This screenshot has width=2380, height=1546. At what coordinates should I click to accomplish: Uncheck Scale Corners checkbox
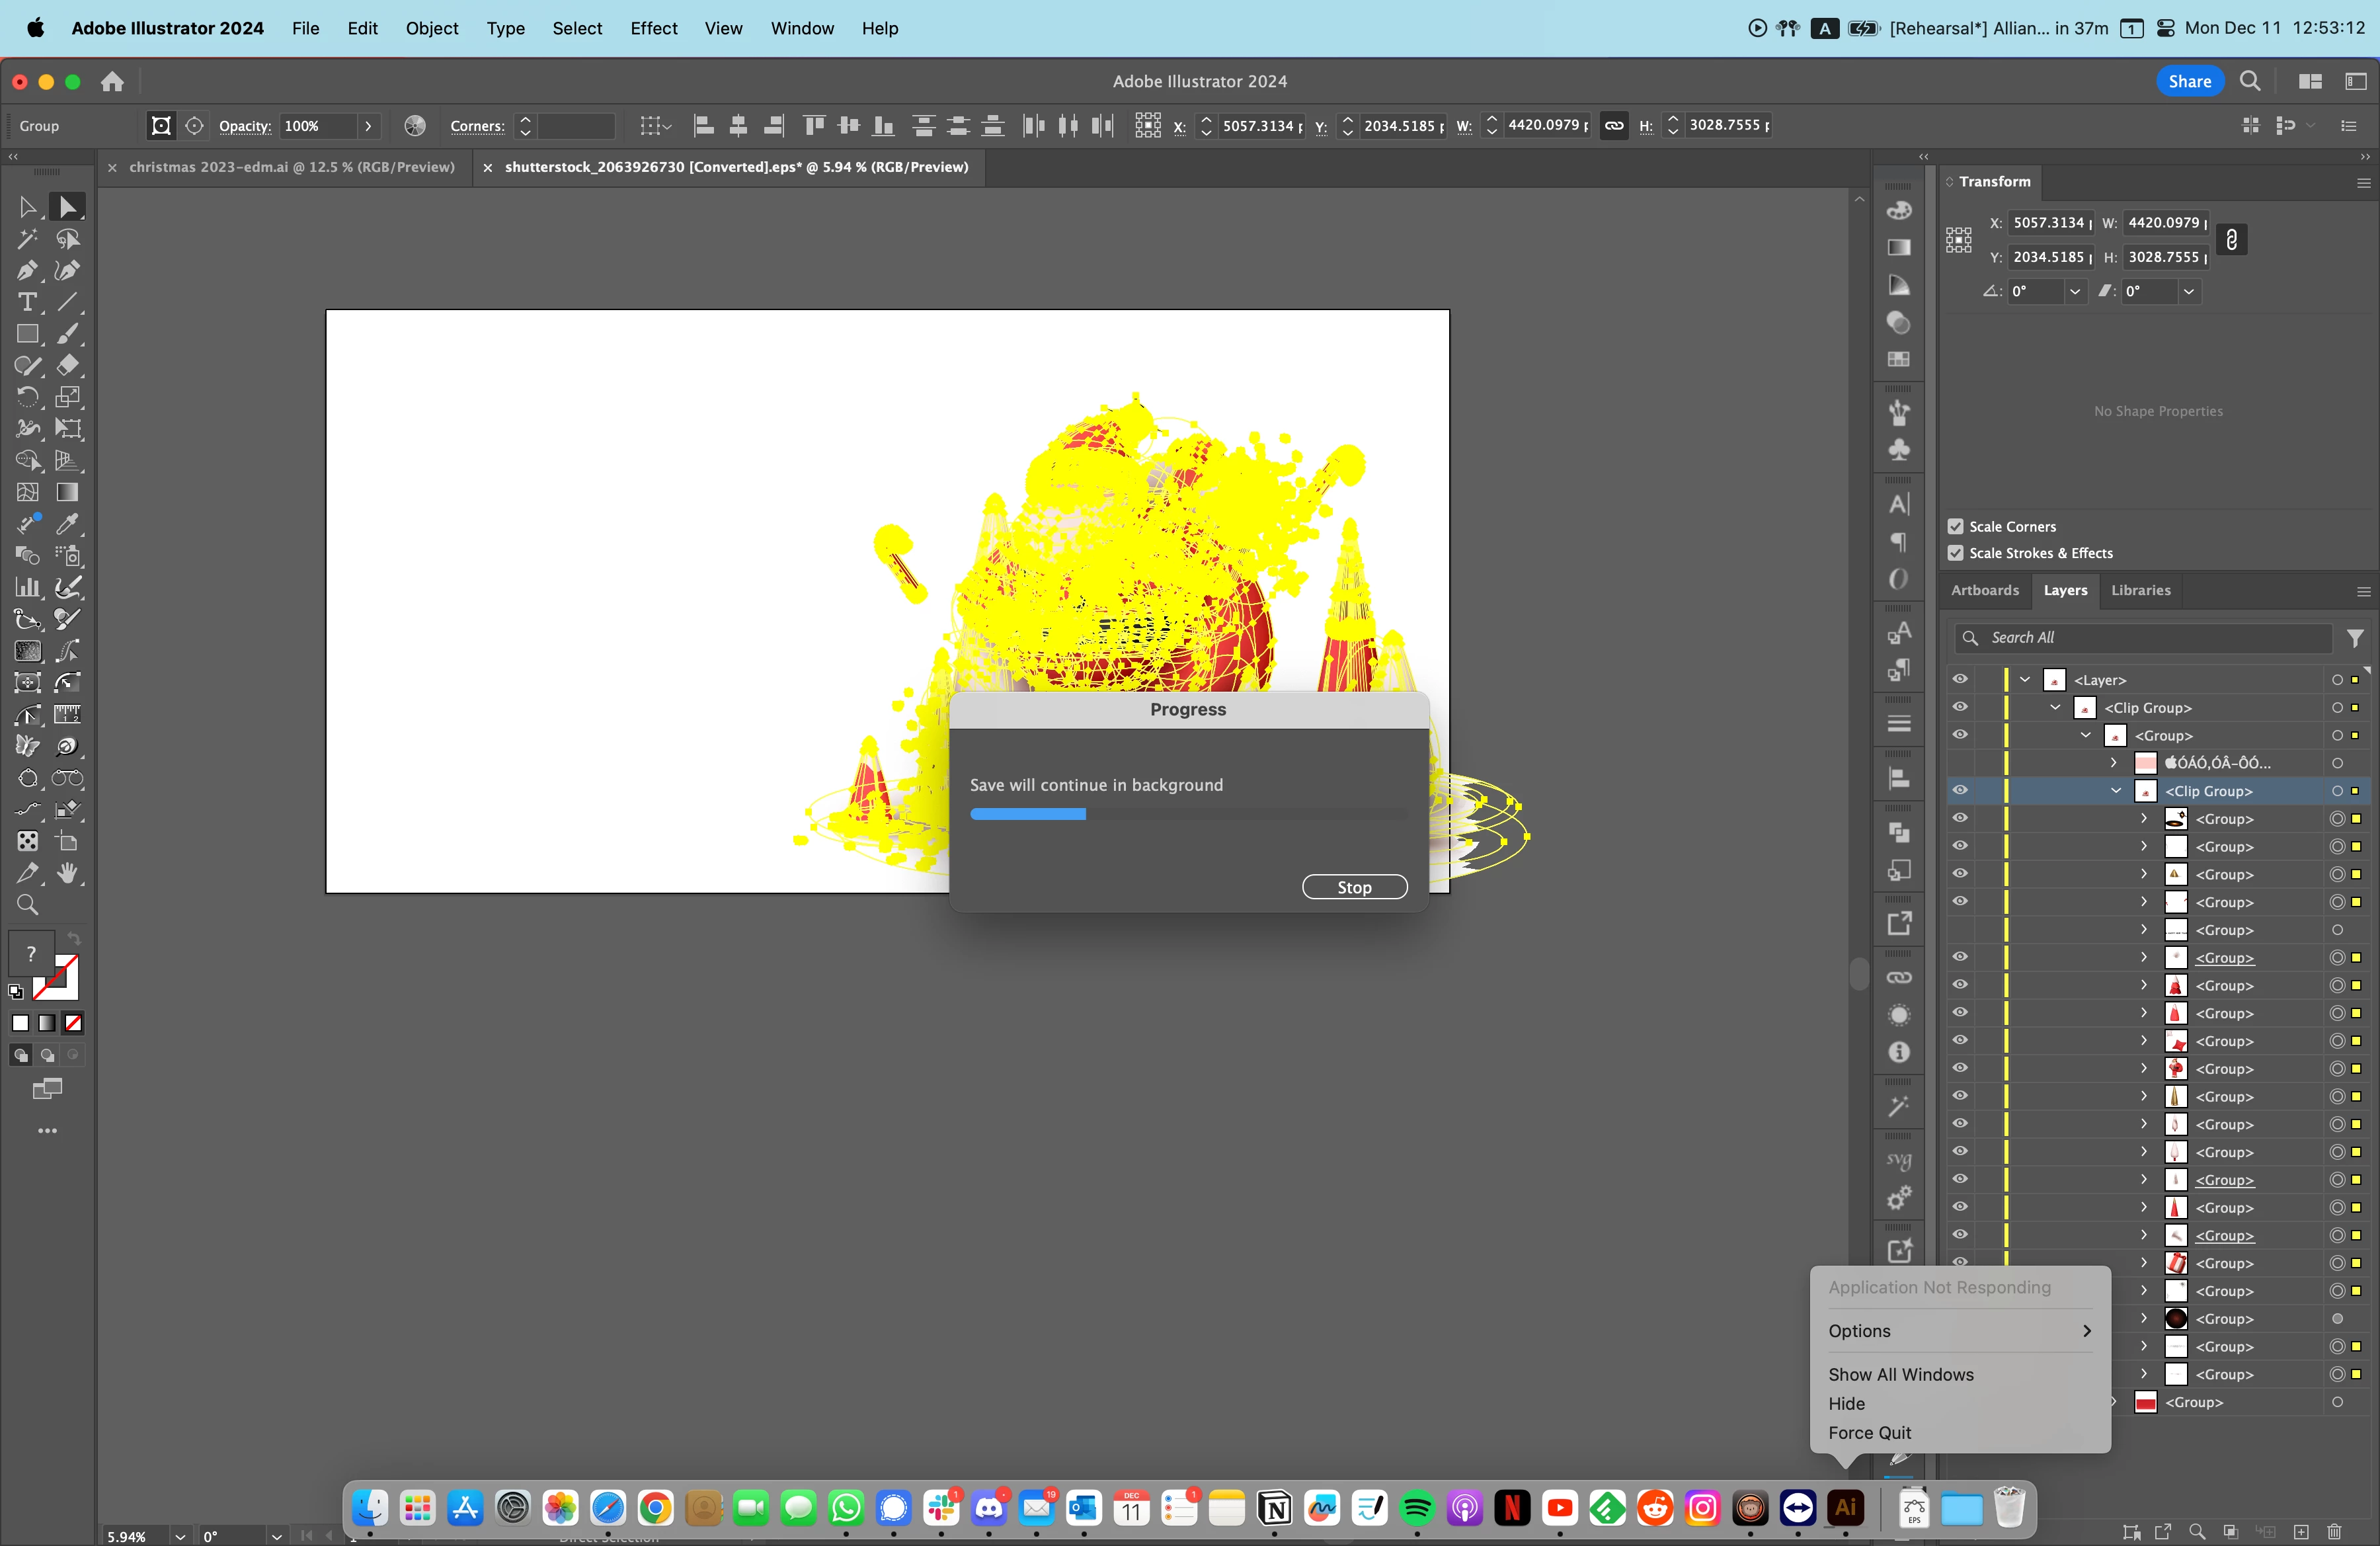click(1956, 526)
